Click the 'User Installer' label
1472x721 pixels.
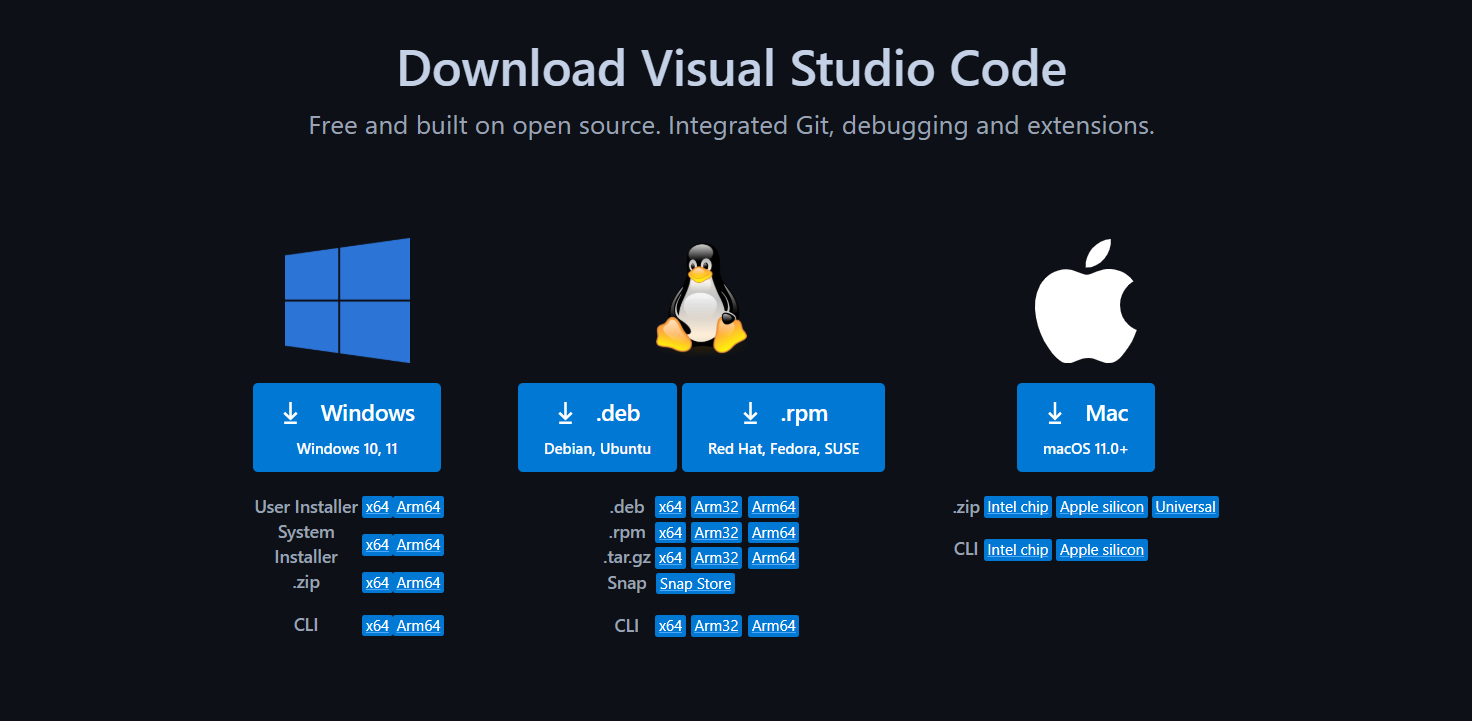(x=306, y=507)
